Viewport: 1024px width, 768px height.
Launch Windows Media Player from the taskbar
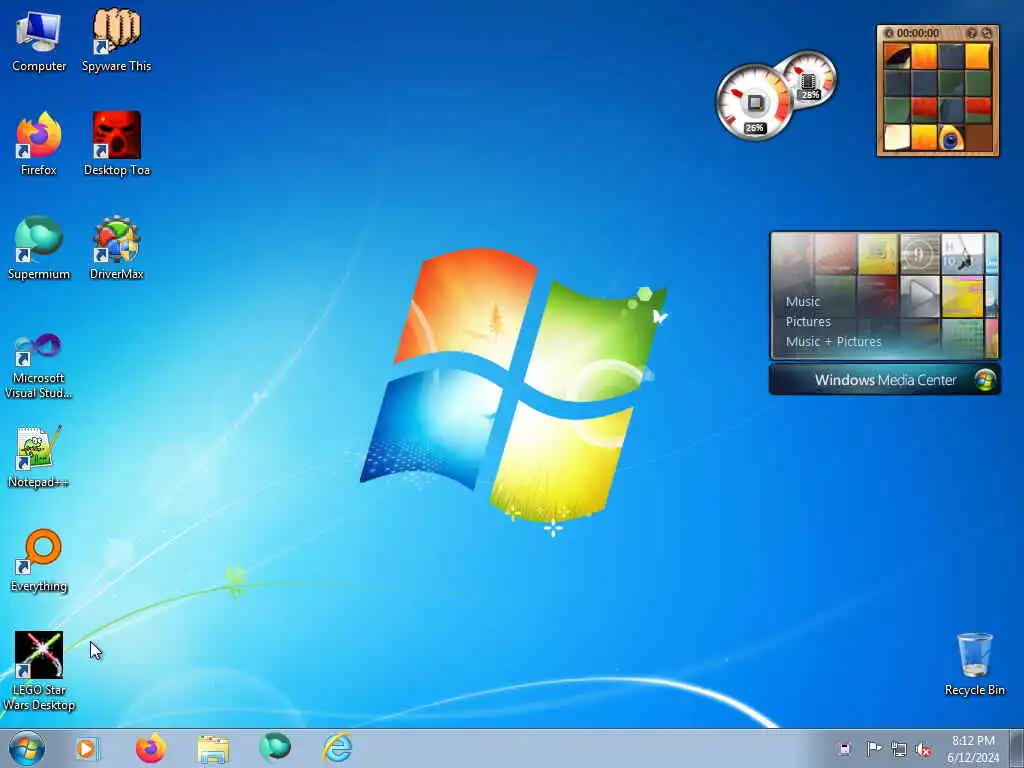[88, 748]
